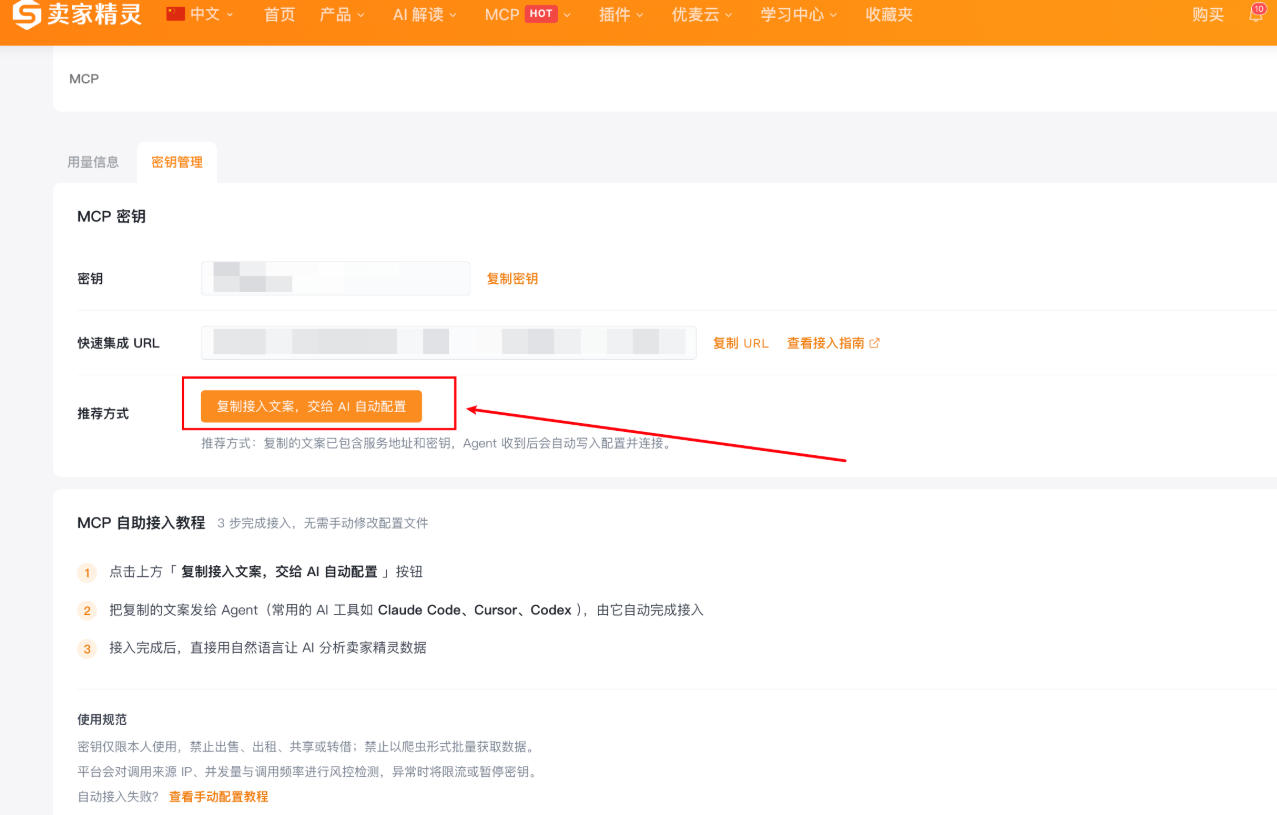The image size is (1277, 815).
Task: Click the masked 密钥 value field
Action: coord(335,278)
